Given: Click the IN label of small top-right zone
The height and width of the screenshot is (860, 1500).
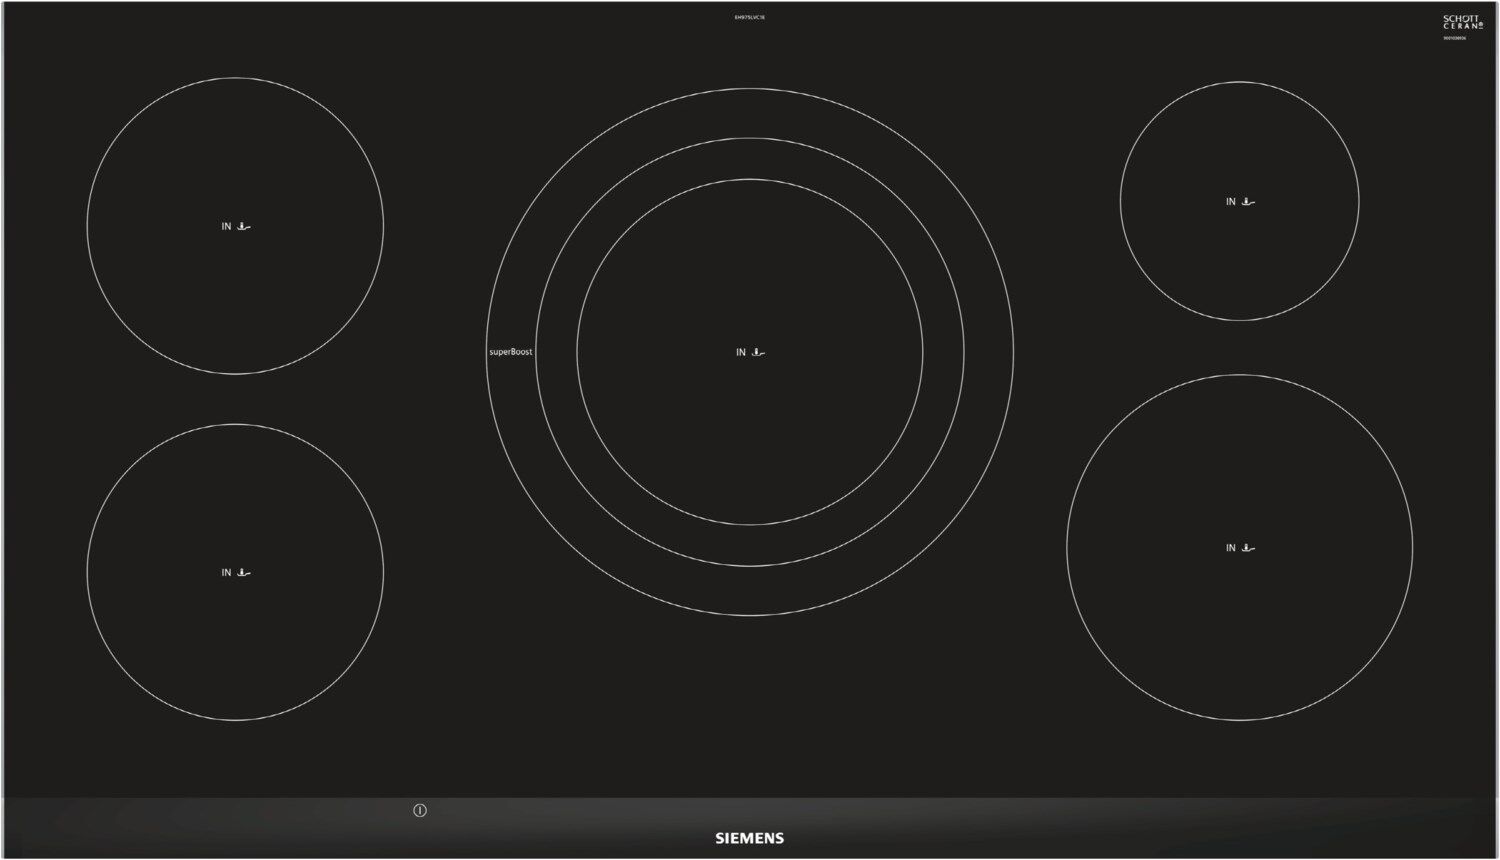Looking at the screenshot, I should (1231, 201).
